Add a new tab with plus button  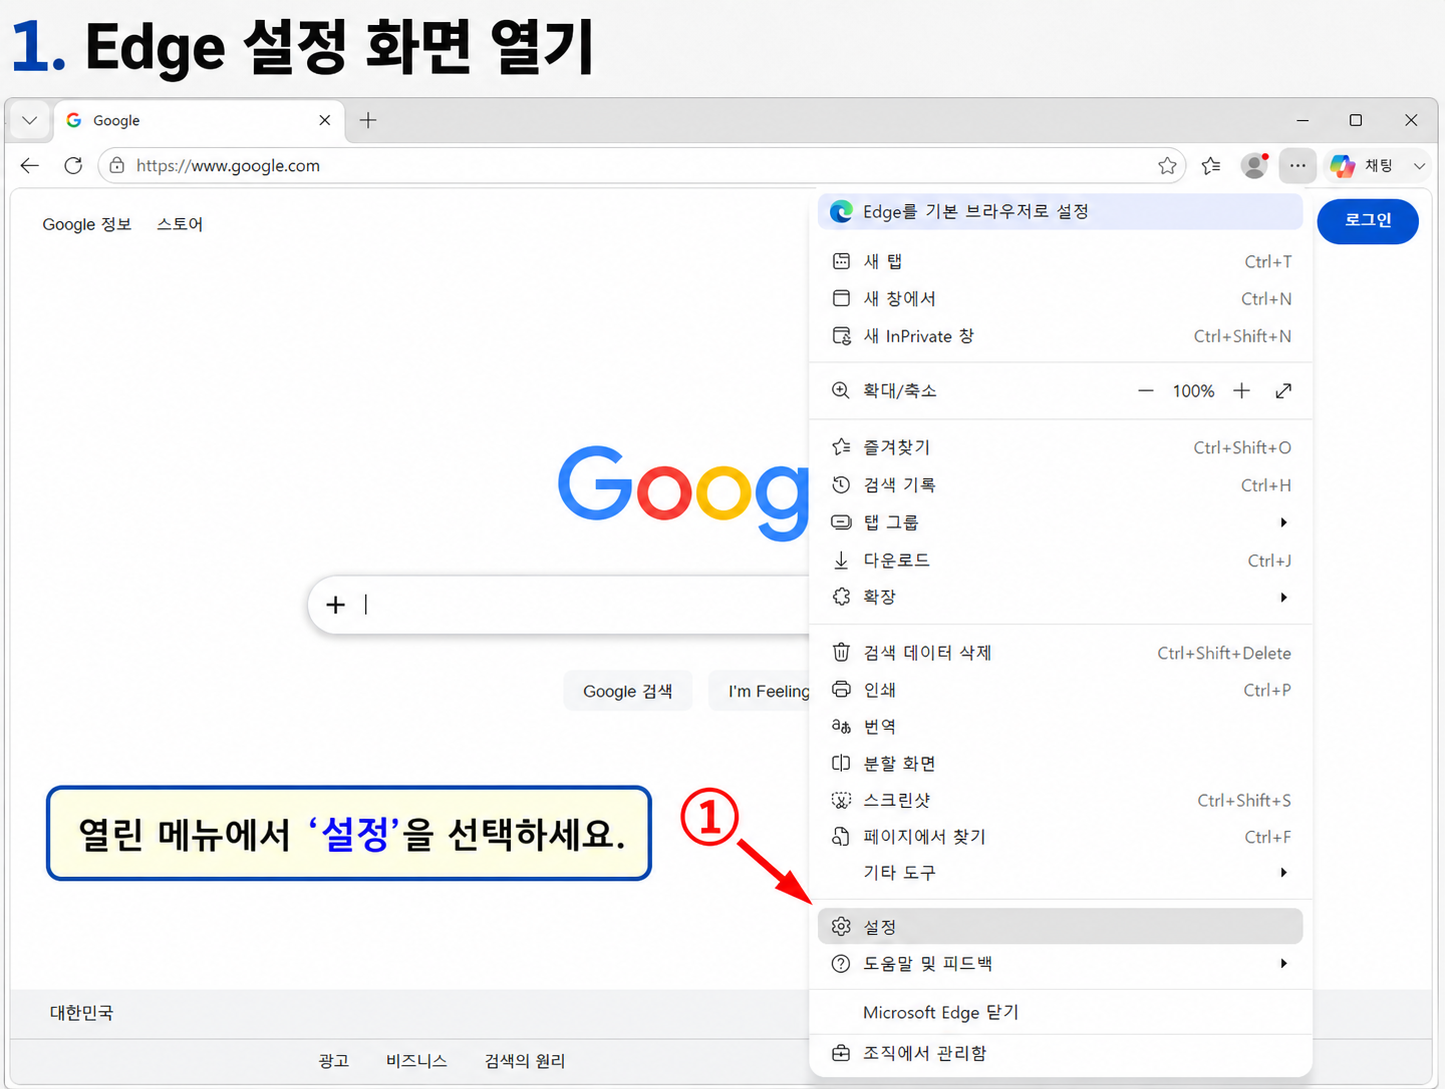click(x=368, y=120)
